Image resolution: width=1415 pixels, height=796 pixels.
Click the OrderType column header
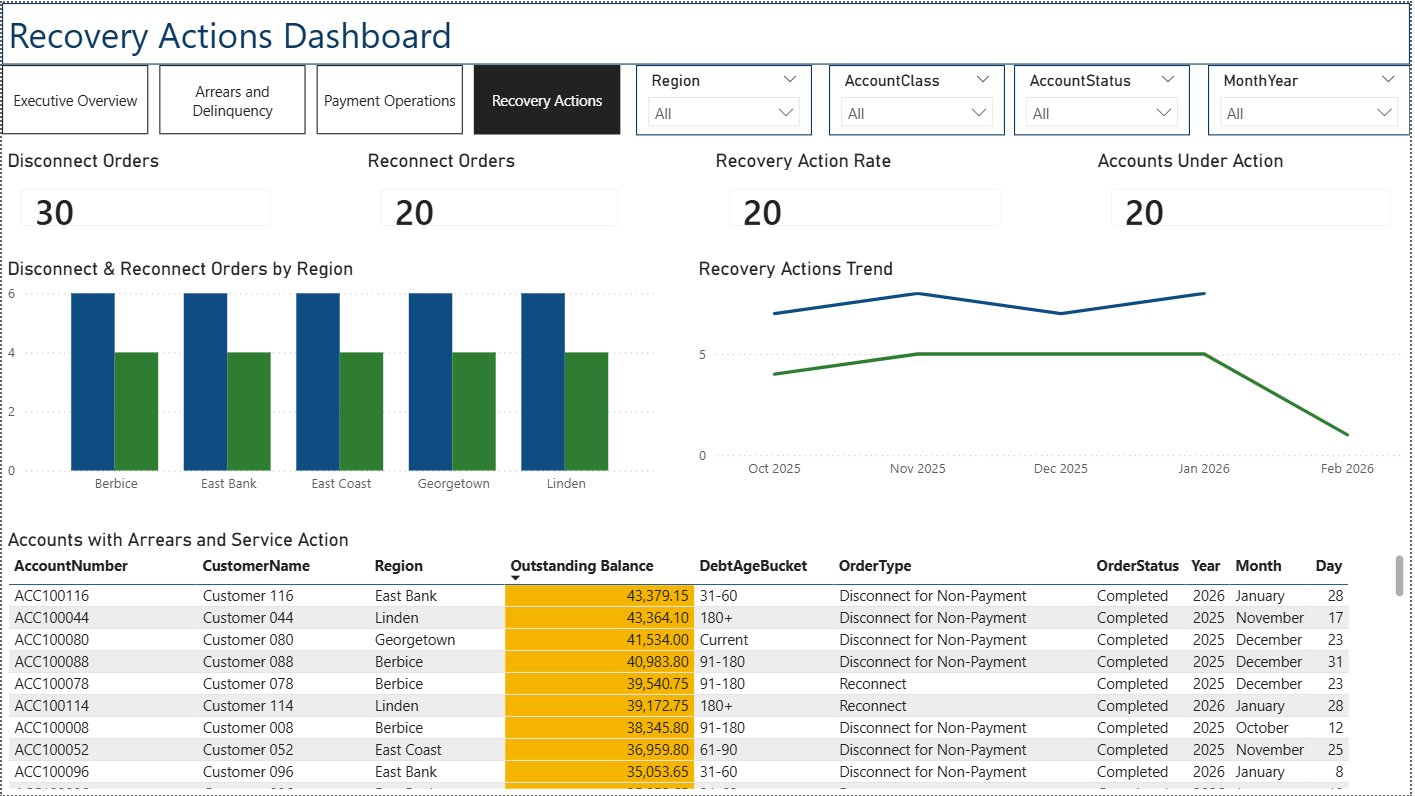[x=875, y=566]
